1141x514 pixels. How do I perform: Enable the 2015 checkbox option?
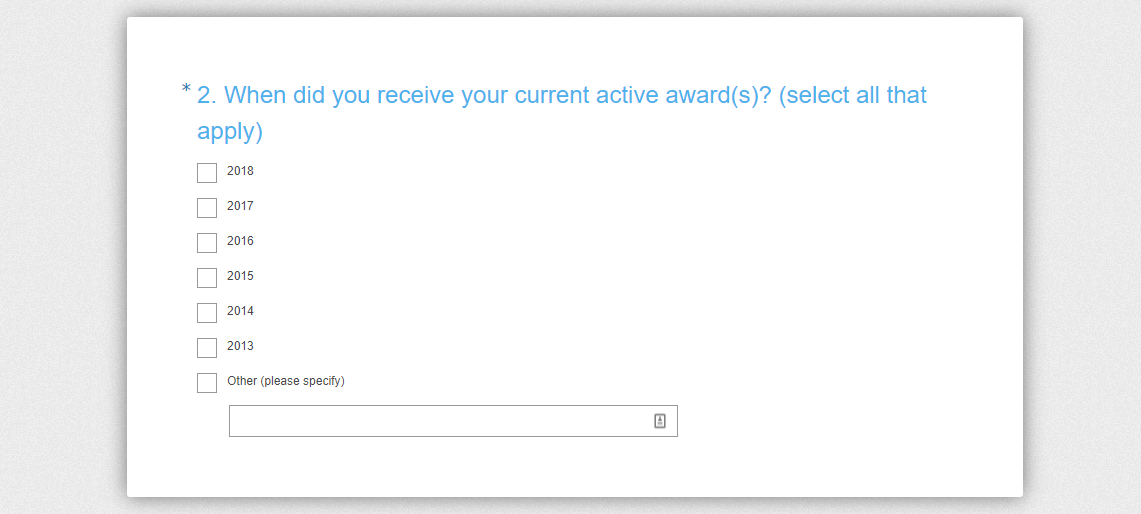click(x=207, y=278)
